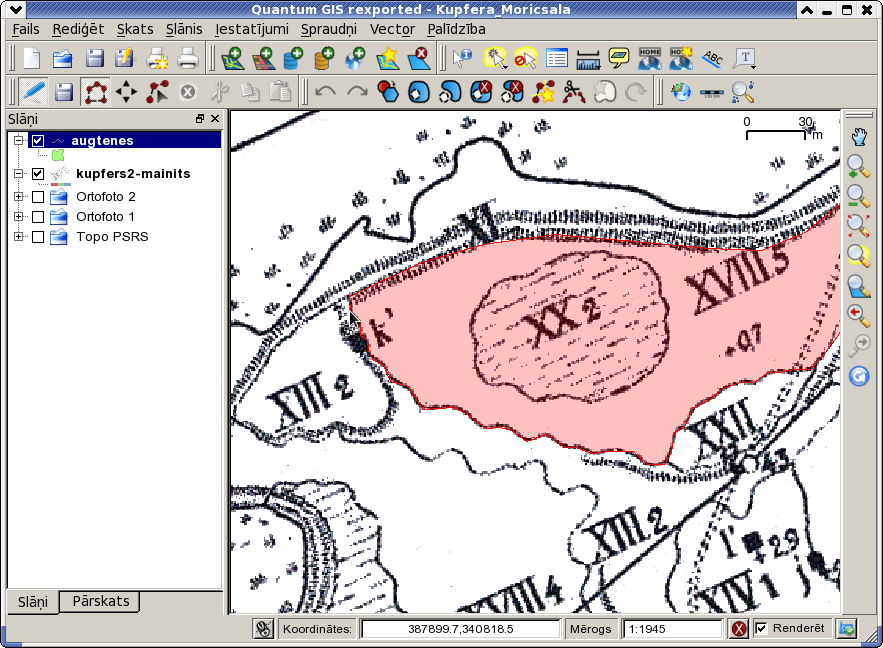Add a WMS layer globe icon
This screenshot has height=648, width=883.
(x=355, y=58)
